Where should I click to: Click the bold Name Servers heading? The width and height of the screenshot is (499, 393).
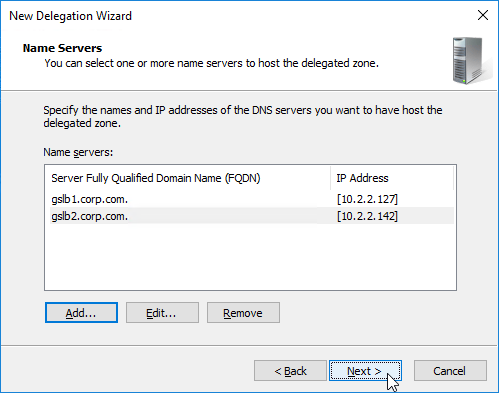[62, 48]
